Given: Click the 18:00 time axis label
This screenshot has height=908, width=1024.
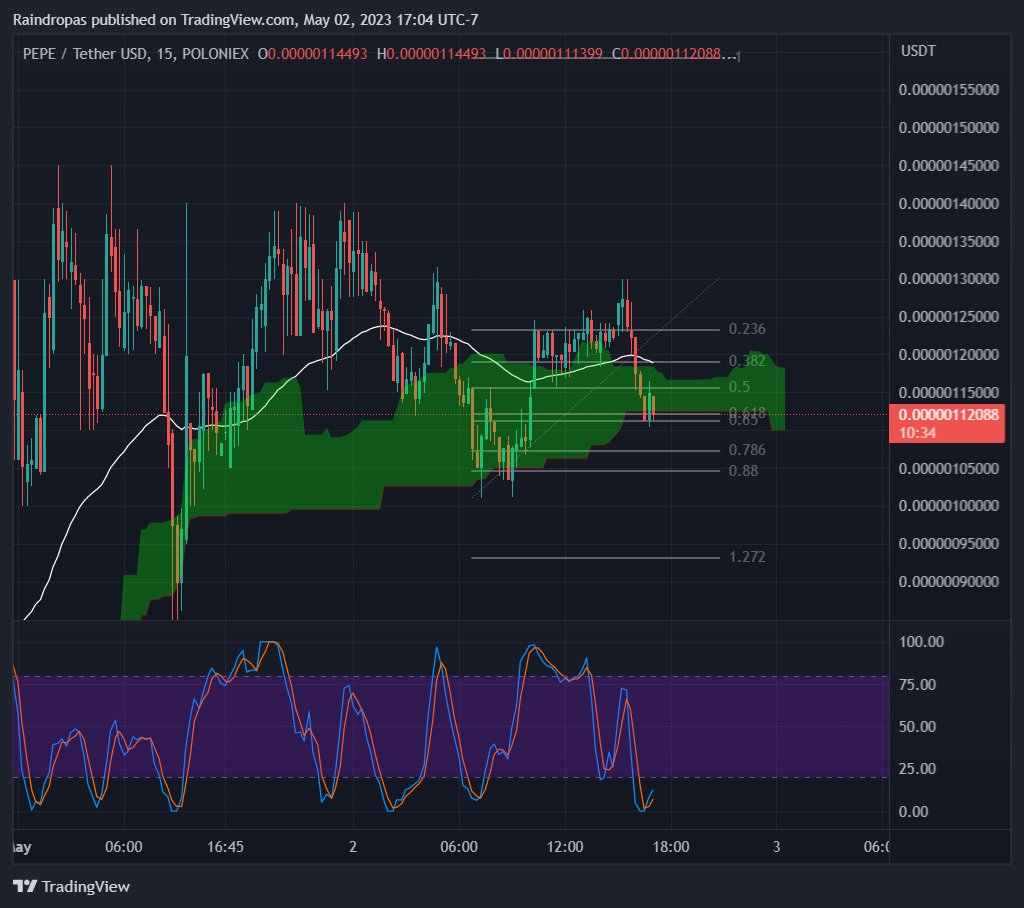Looking at the screenshot, I should (x=671, y=847).
